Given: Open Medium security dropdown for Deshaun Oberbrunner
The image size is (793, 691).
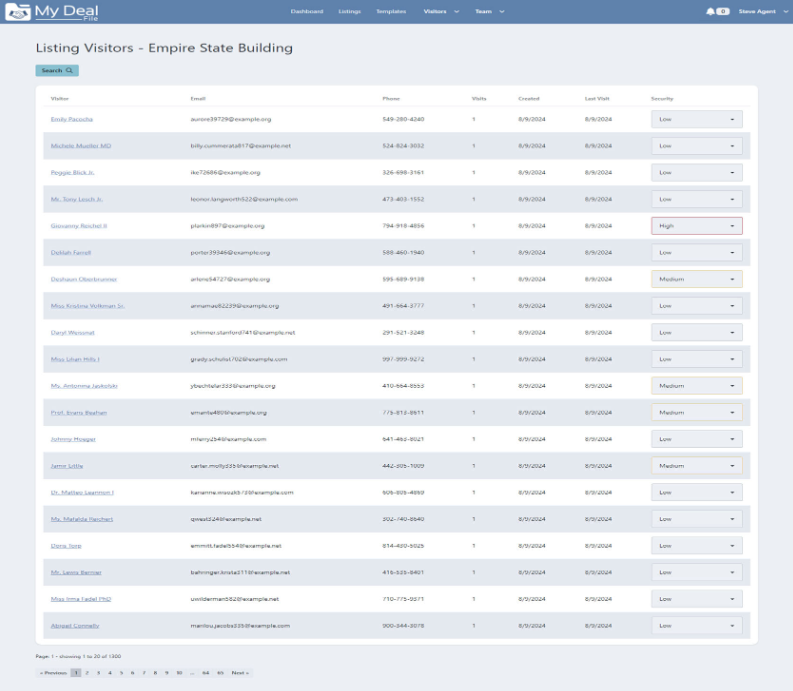Looking at the screenshot, I should coord(697,279).
